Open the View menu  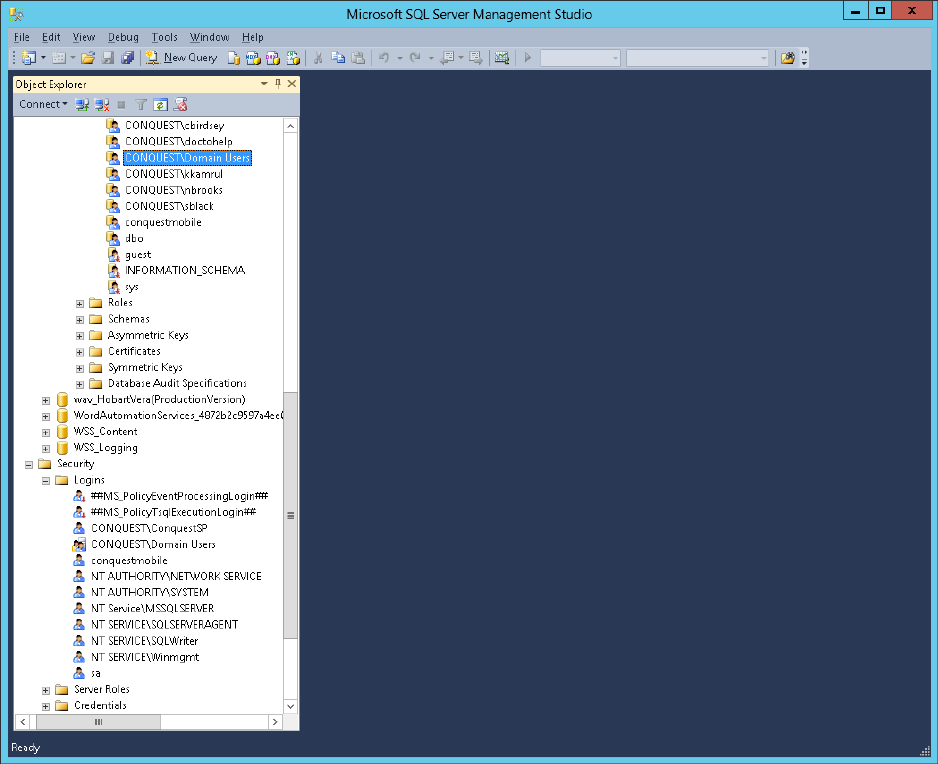click(84, 37)
